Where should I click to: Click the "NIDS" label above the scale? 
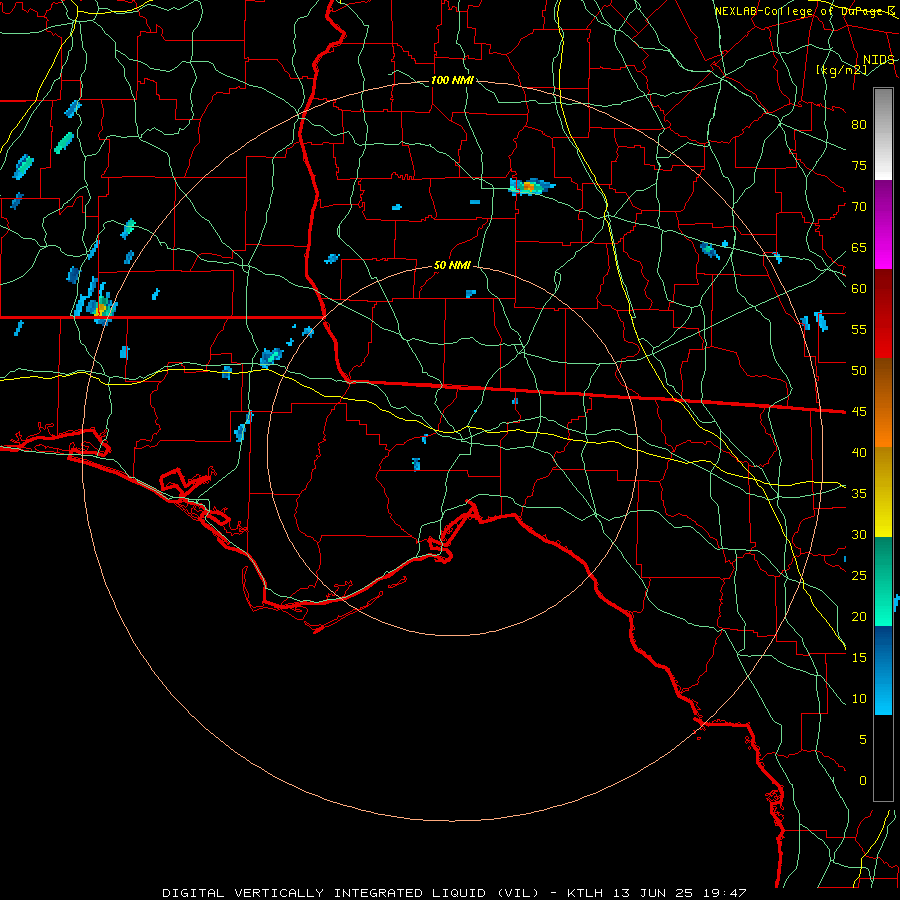click(879, 60)
